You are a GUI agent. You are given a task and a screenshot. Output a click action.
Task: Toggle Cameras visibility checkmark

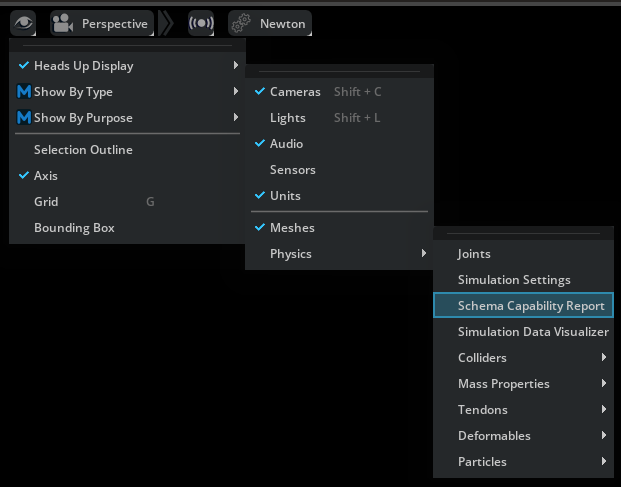[x=260, y=91]
